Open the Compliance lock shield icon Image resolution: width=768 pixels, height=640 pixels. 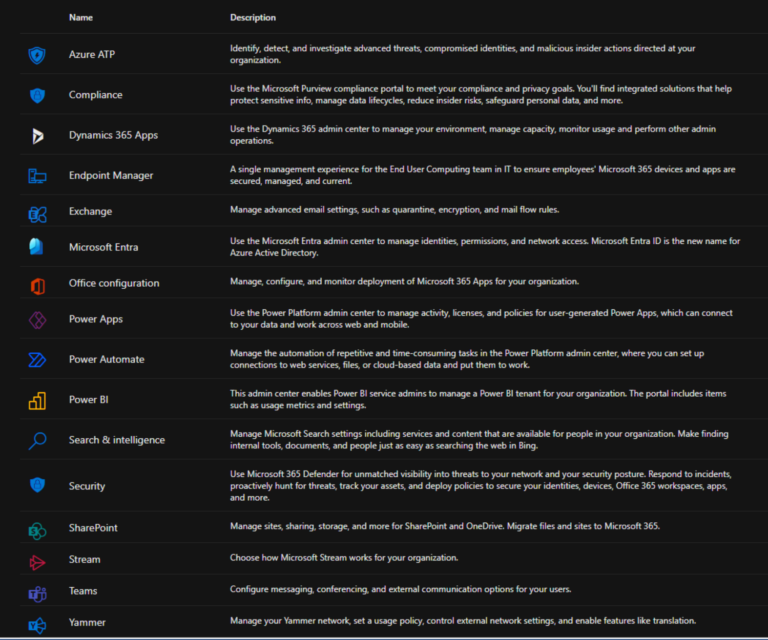(37, 95)
